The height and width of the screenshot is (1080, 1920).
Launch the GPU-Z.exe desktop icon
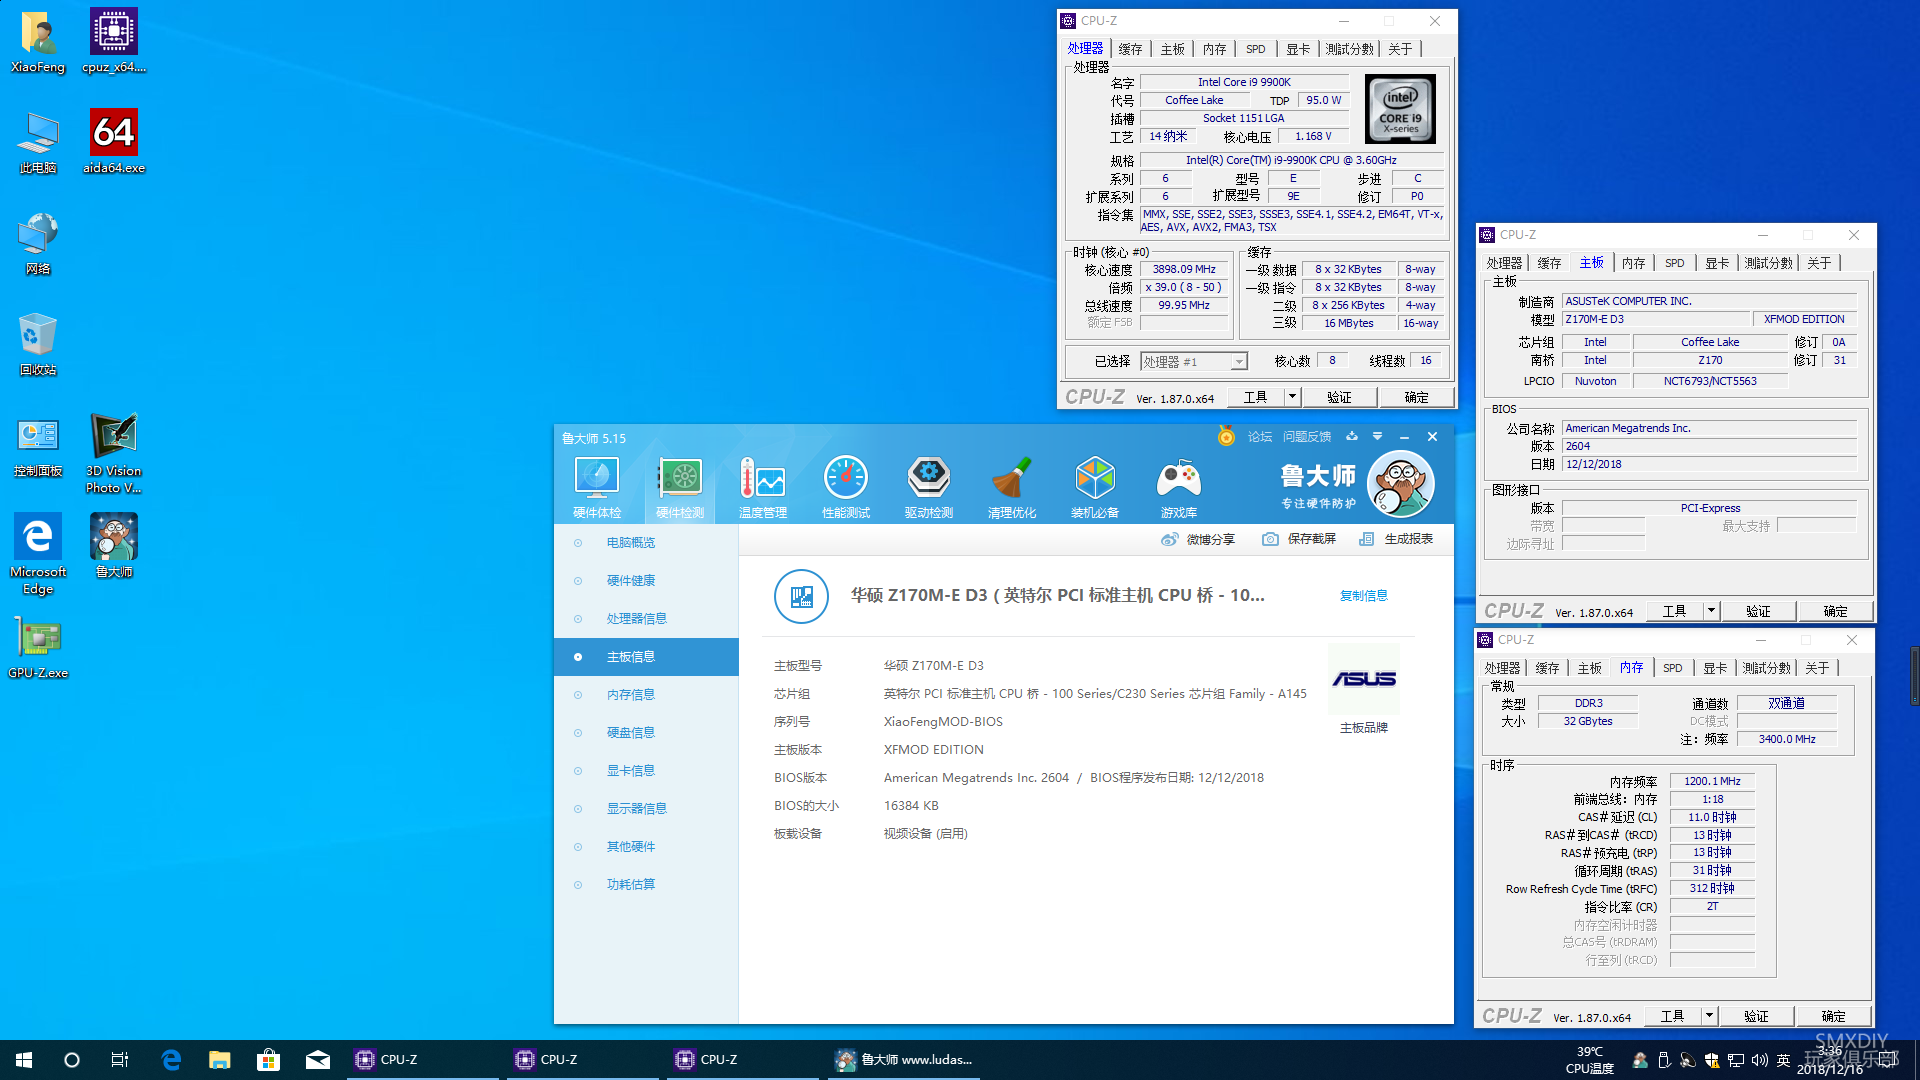point(38,648)
